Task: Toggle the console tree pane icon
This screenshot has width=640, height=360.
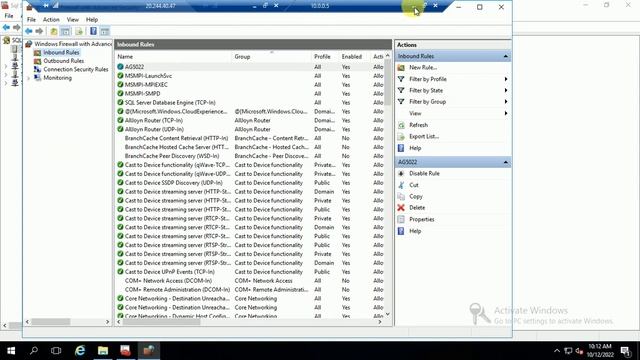Action: [65, 31]
